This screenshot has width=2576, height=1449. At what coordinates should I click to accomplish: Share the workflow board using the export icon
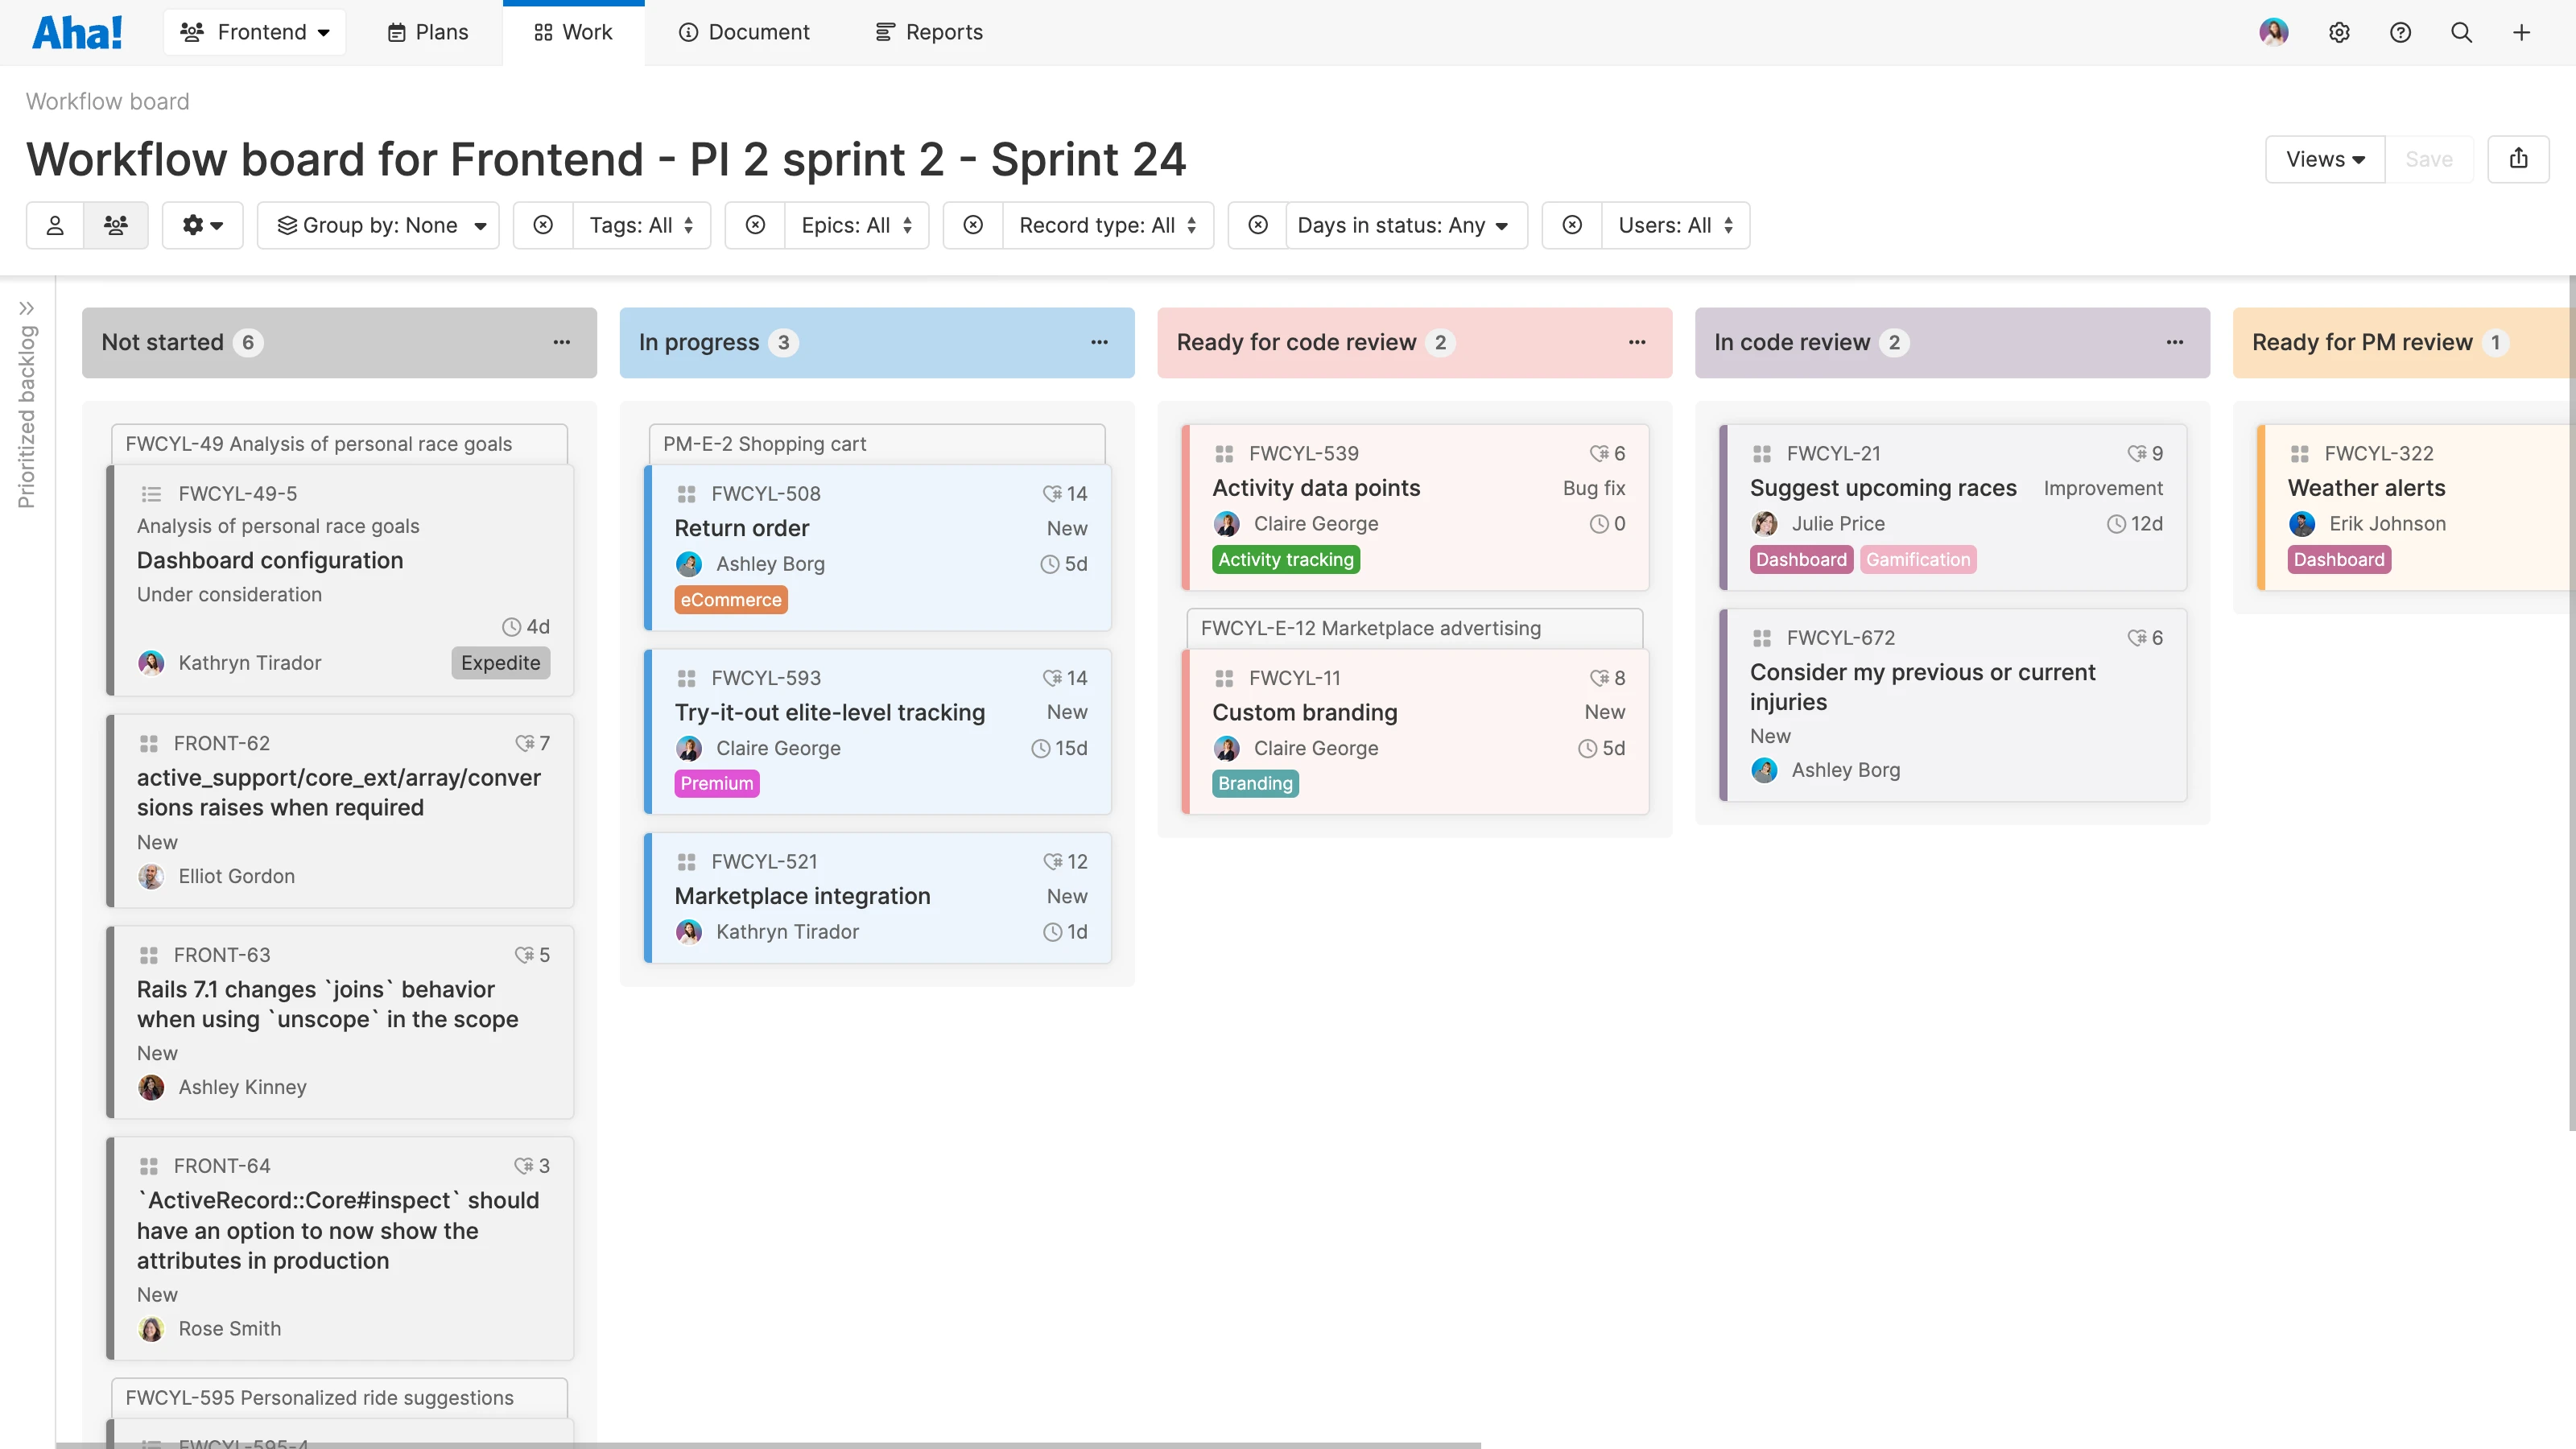2519,159
